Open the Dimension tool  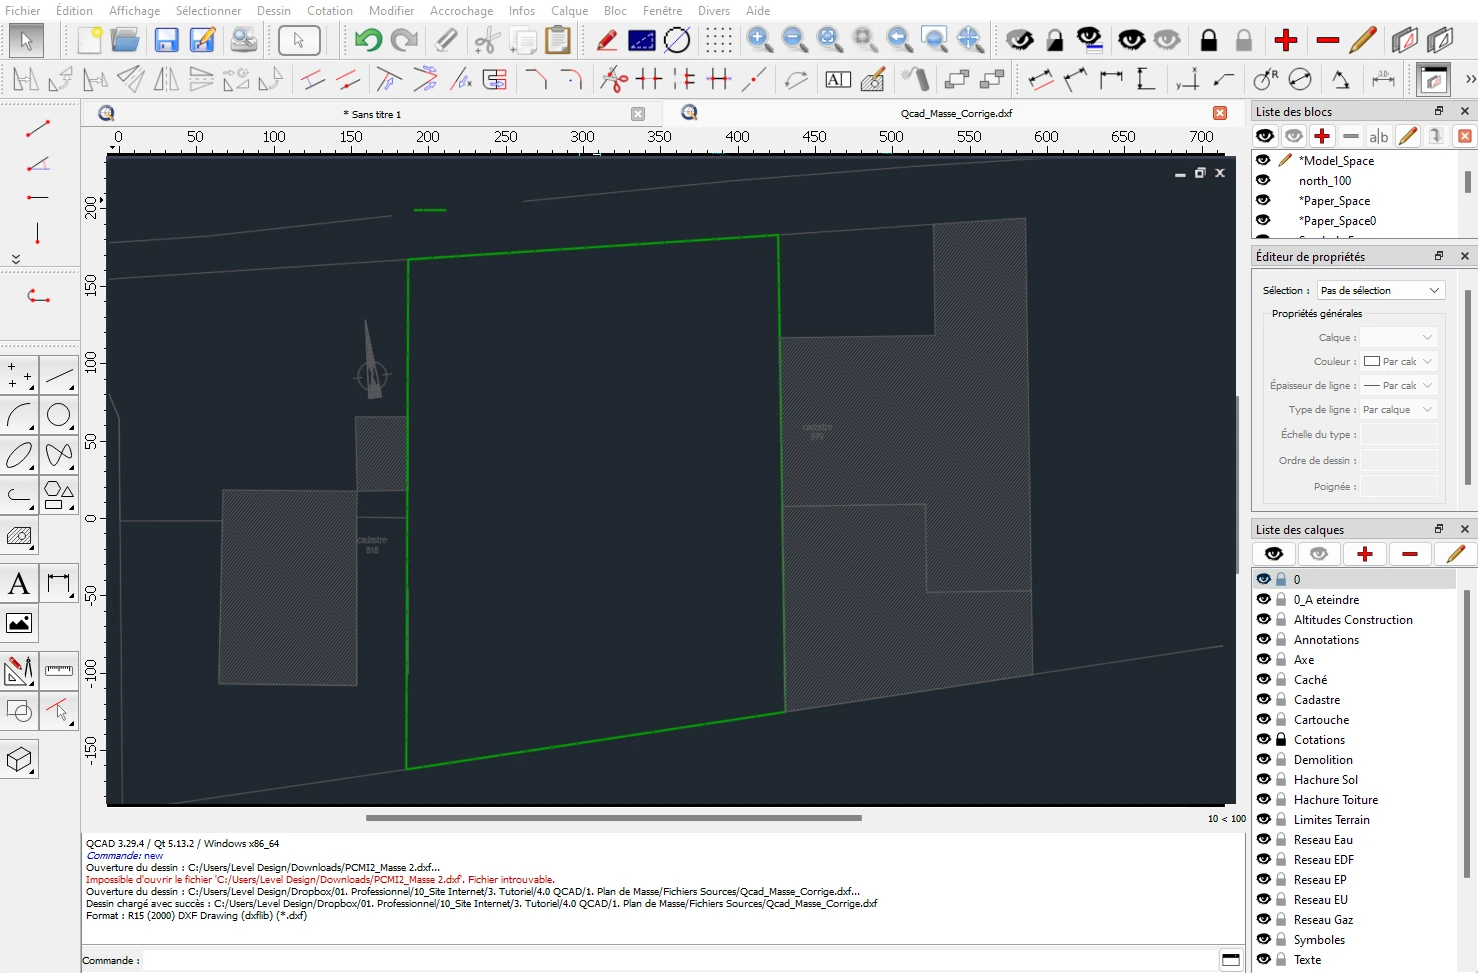59,583
